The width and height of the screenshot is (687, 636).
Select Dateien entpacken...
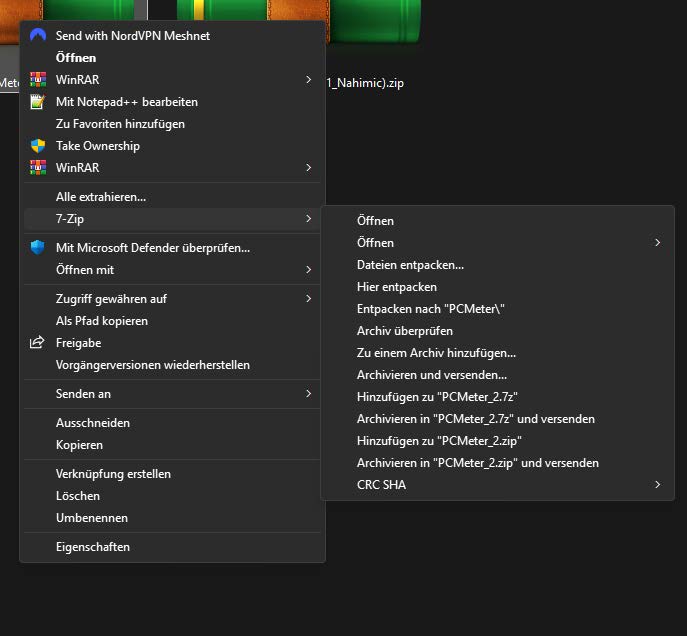(x=498, y=265)
